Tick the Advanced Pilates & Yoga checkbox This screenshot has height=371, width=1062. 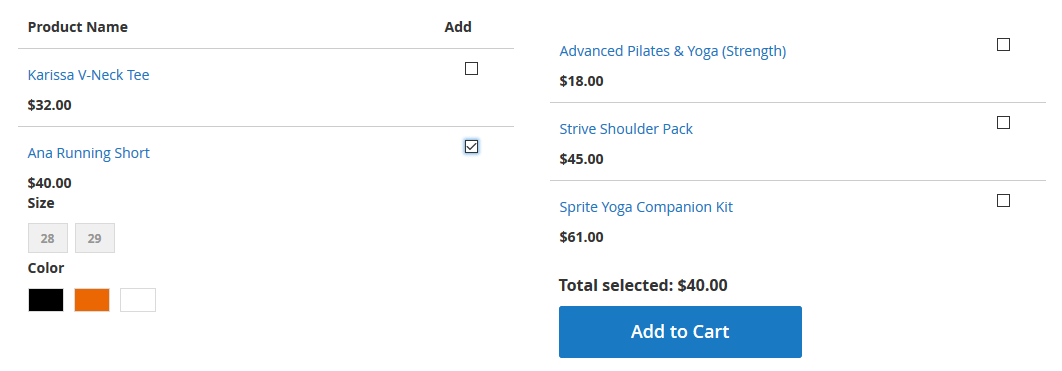click(1003, 45)
